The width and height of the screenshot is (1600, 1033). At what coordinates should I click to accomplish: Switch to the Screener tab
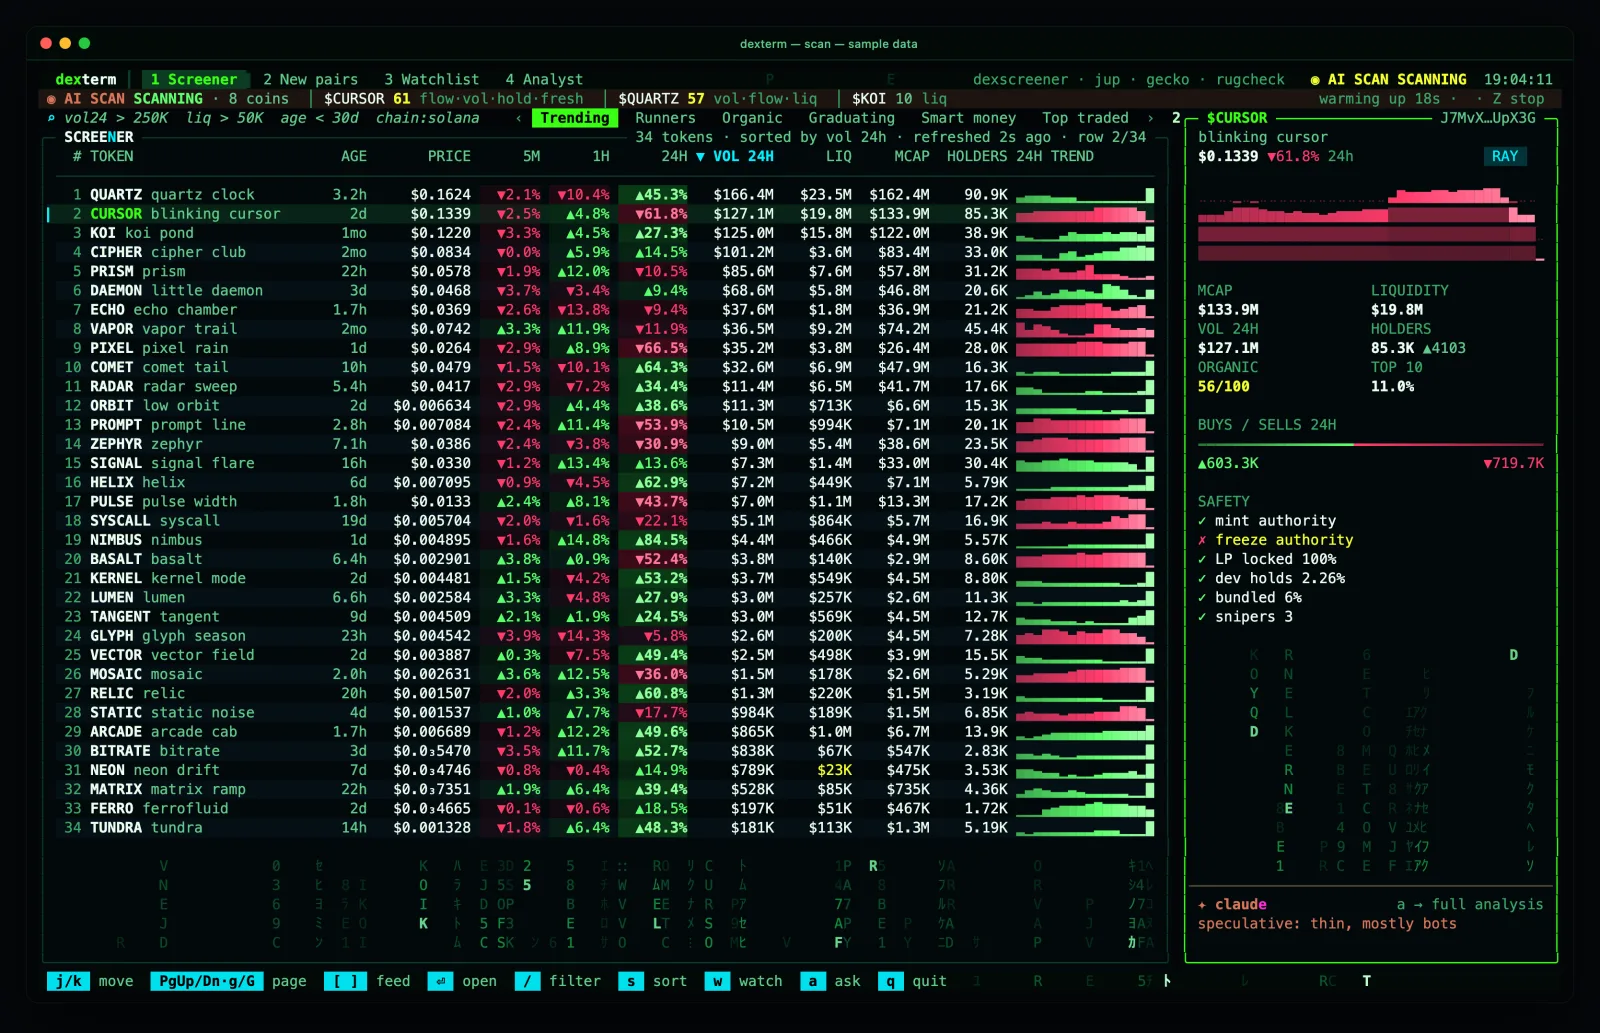[194, 79]
